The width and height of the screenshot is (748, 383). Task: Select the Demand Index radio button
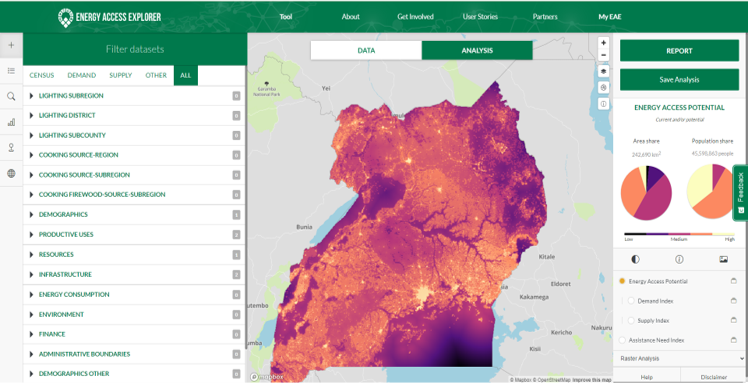[631, 301]
